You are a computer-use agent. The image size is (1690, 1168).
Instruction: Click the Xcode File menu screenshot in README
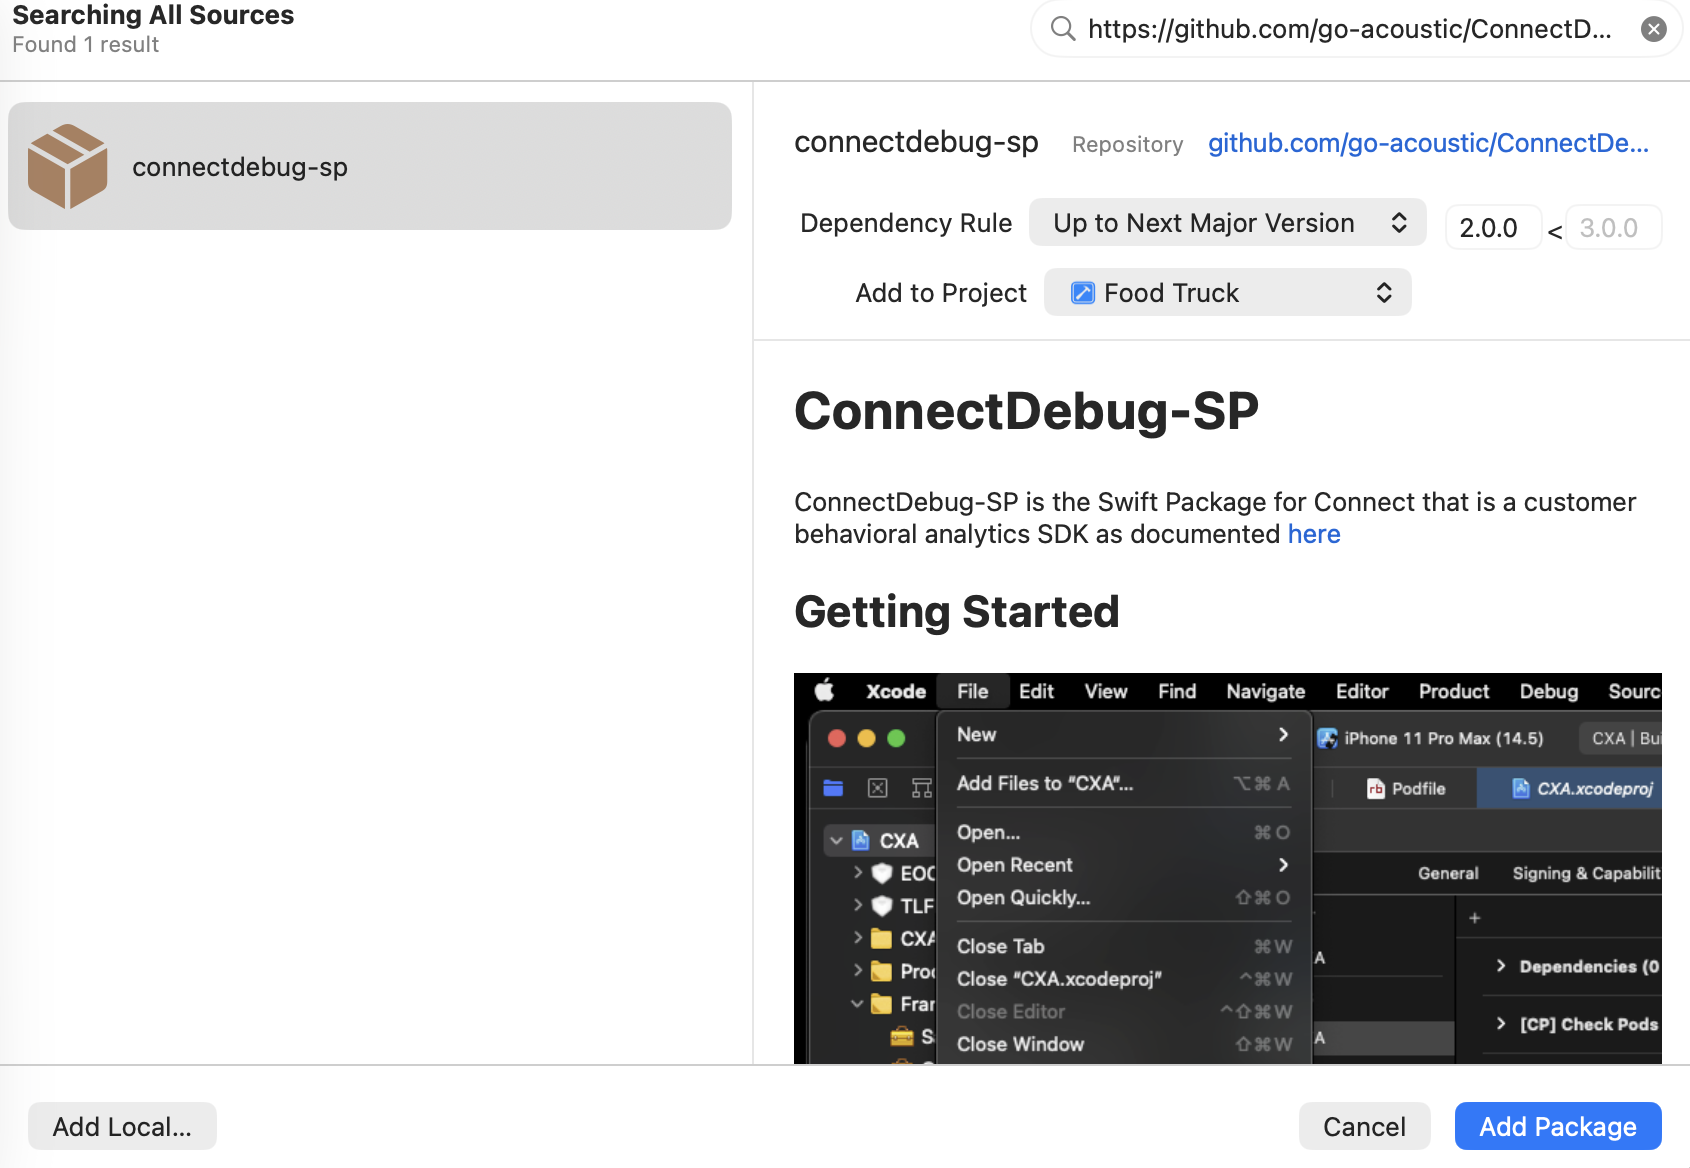(x=1228, y=868)
